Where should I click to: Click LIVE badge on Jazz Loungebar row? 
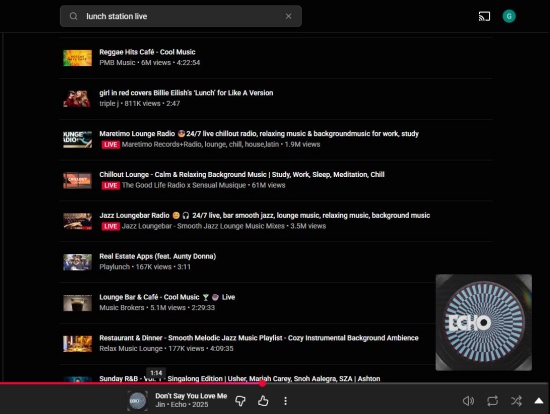pos(110,226)
